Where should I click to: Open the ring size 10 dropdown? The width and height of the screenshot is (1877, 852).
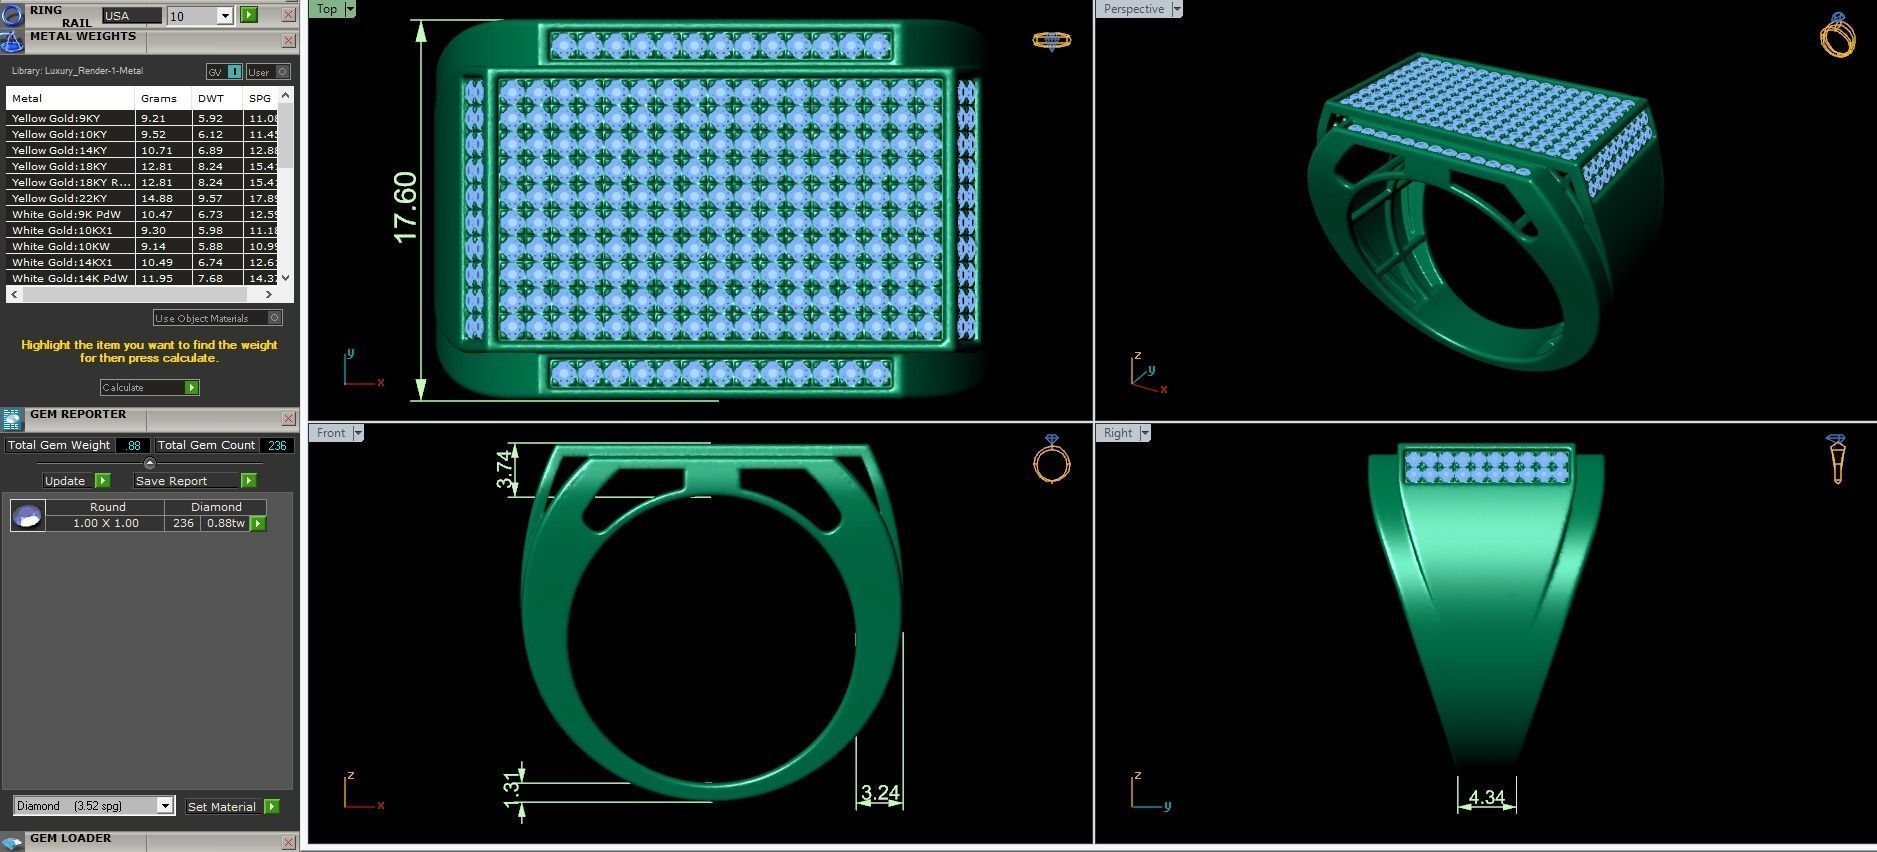225,16
